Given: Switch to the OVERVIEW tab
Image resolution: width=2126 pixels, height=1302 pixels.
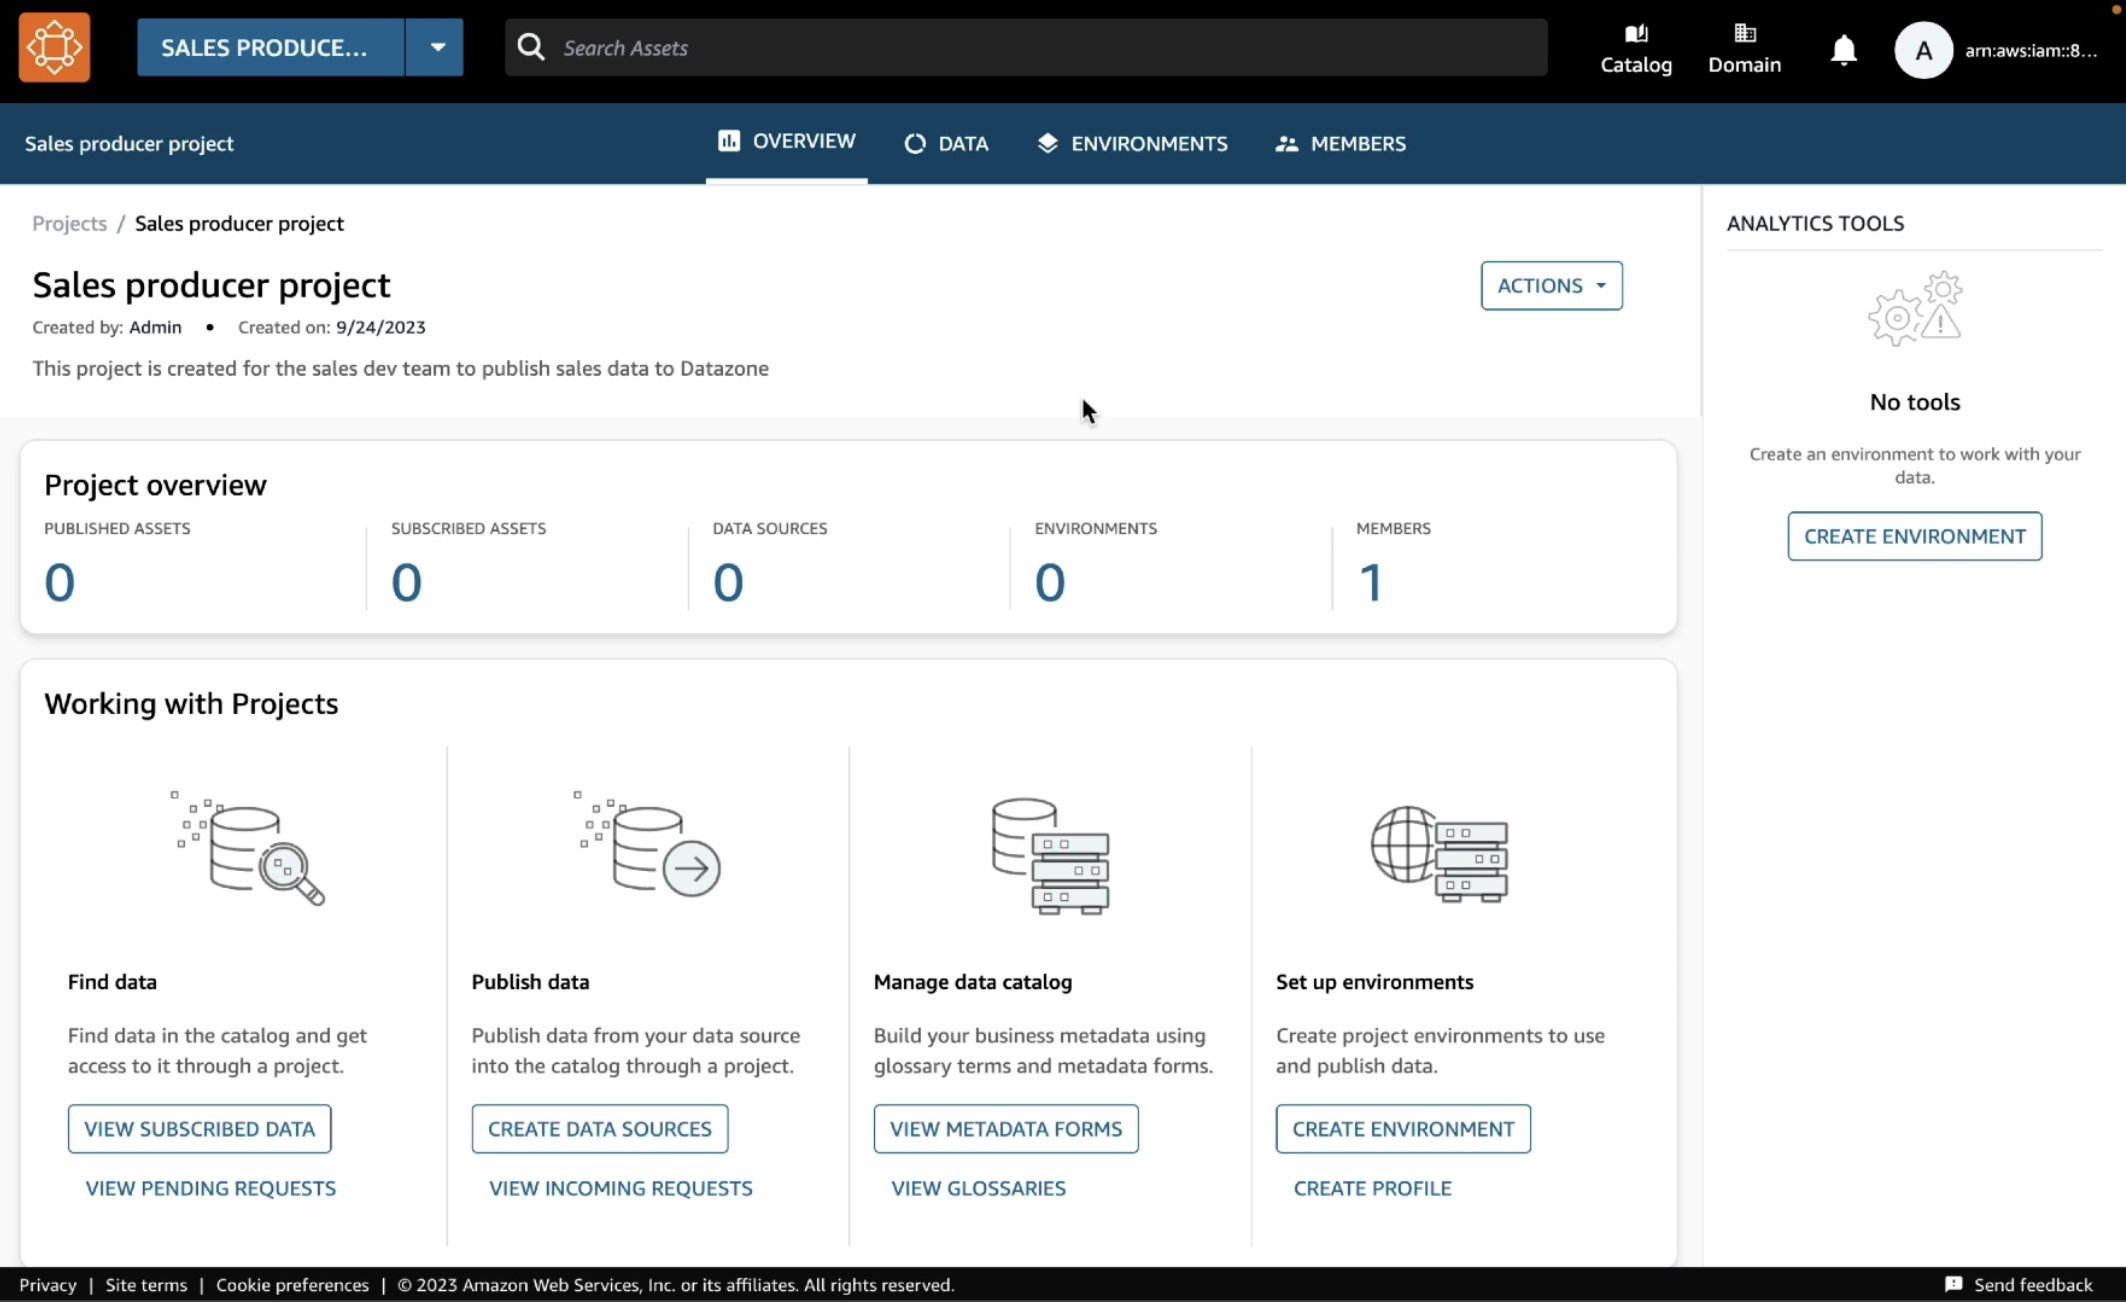Looking at the screenshot, I should point(787,141).
